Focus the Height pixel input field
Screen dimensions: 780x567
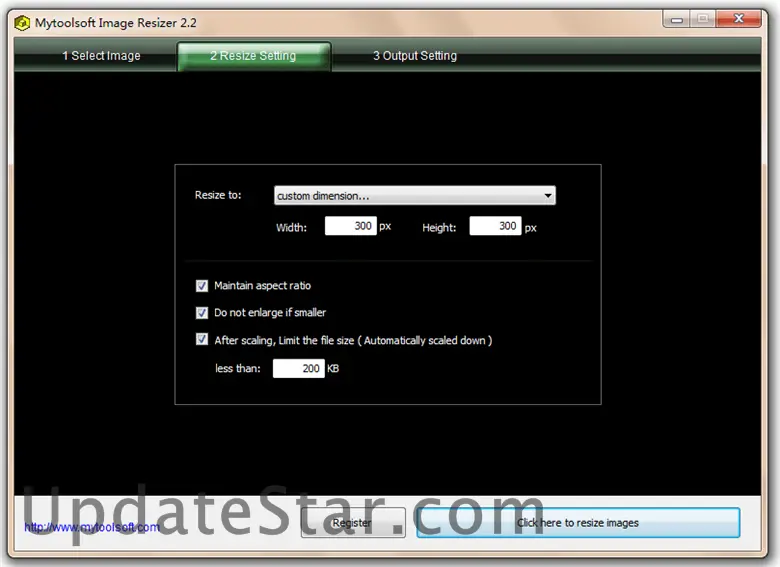(x=495, y=226)
